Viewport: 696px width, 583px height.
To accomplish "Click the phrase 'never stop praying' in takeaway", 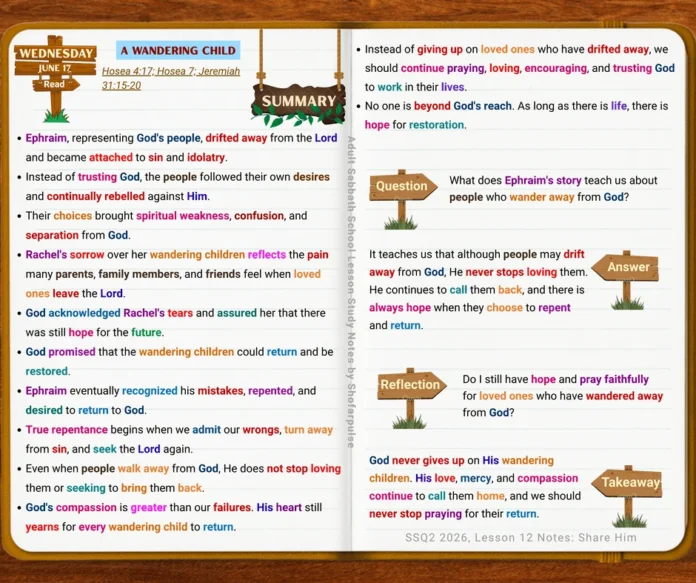I will pyautogui.click(x=415, y=514).
